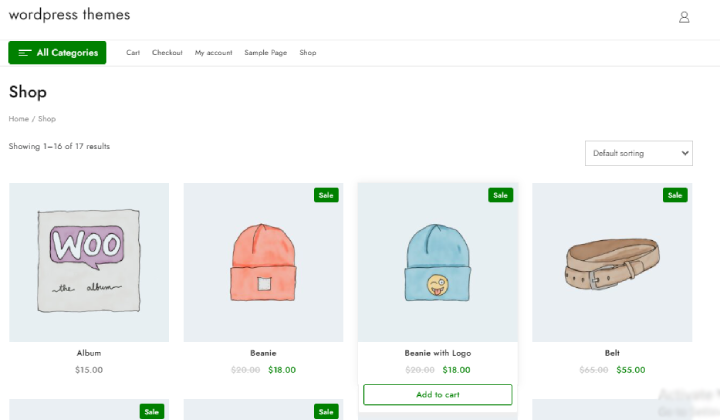Click the user account icon
This screenshot has height=420, width=720.
click(x=684, y=17)
